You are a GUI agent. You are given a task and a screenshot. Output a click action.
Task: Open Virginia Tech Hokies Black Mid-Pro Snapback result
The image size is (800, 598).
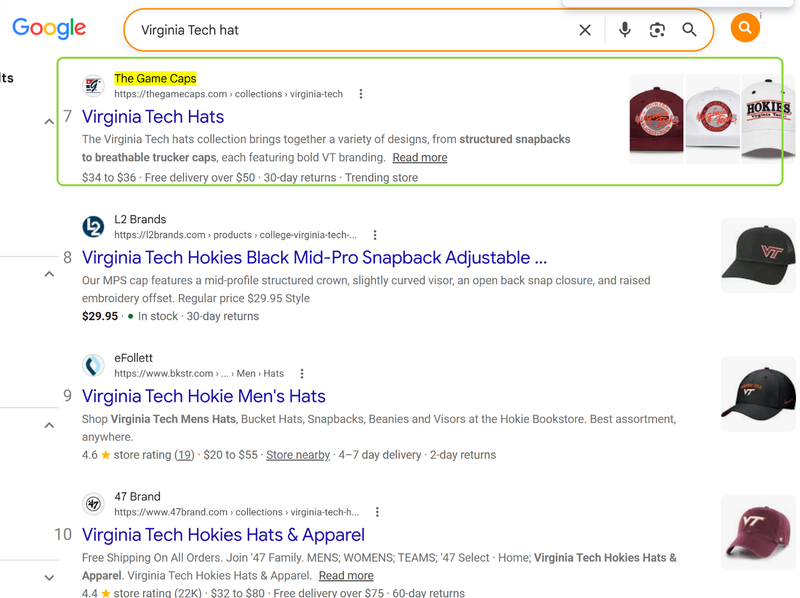click(x=314, y=258)
